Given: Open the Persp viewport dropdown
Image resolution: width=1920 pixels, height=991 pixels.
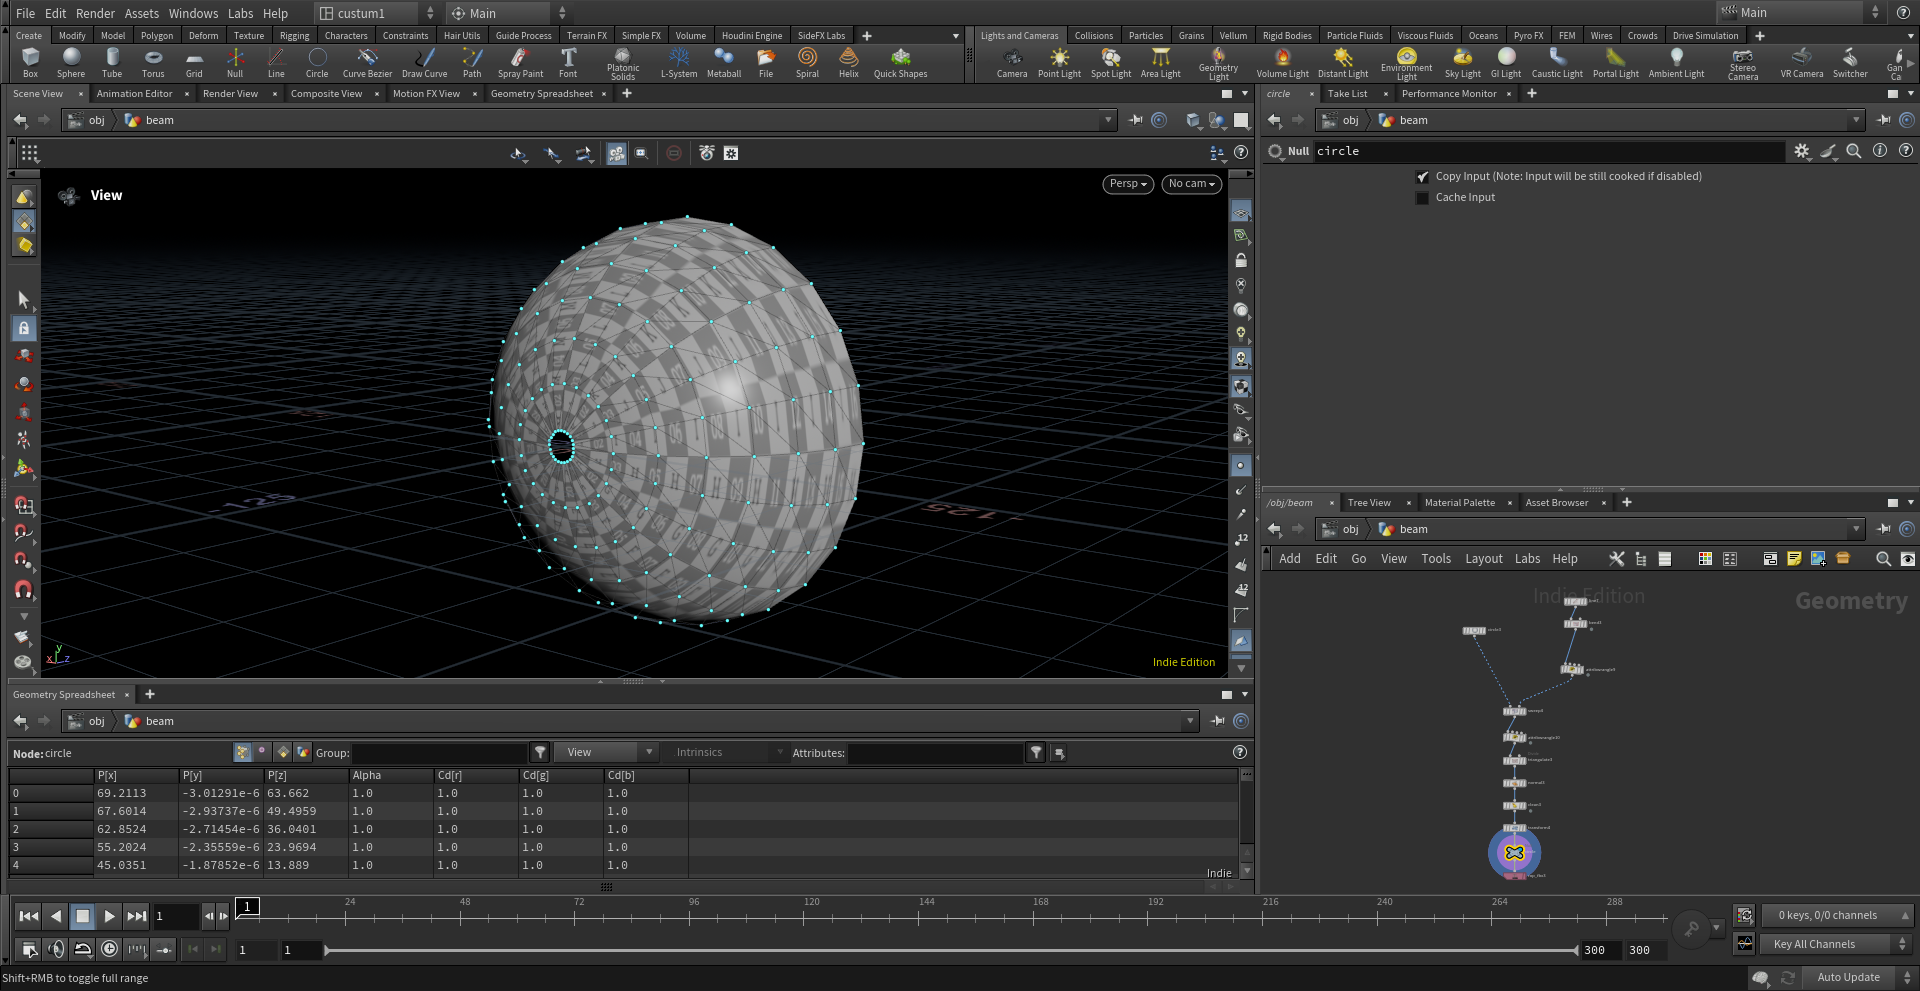Looking at the screenshot, I should pyautogui.click(x=1128, y=184).
